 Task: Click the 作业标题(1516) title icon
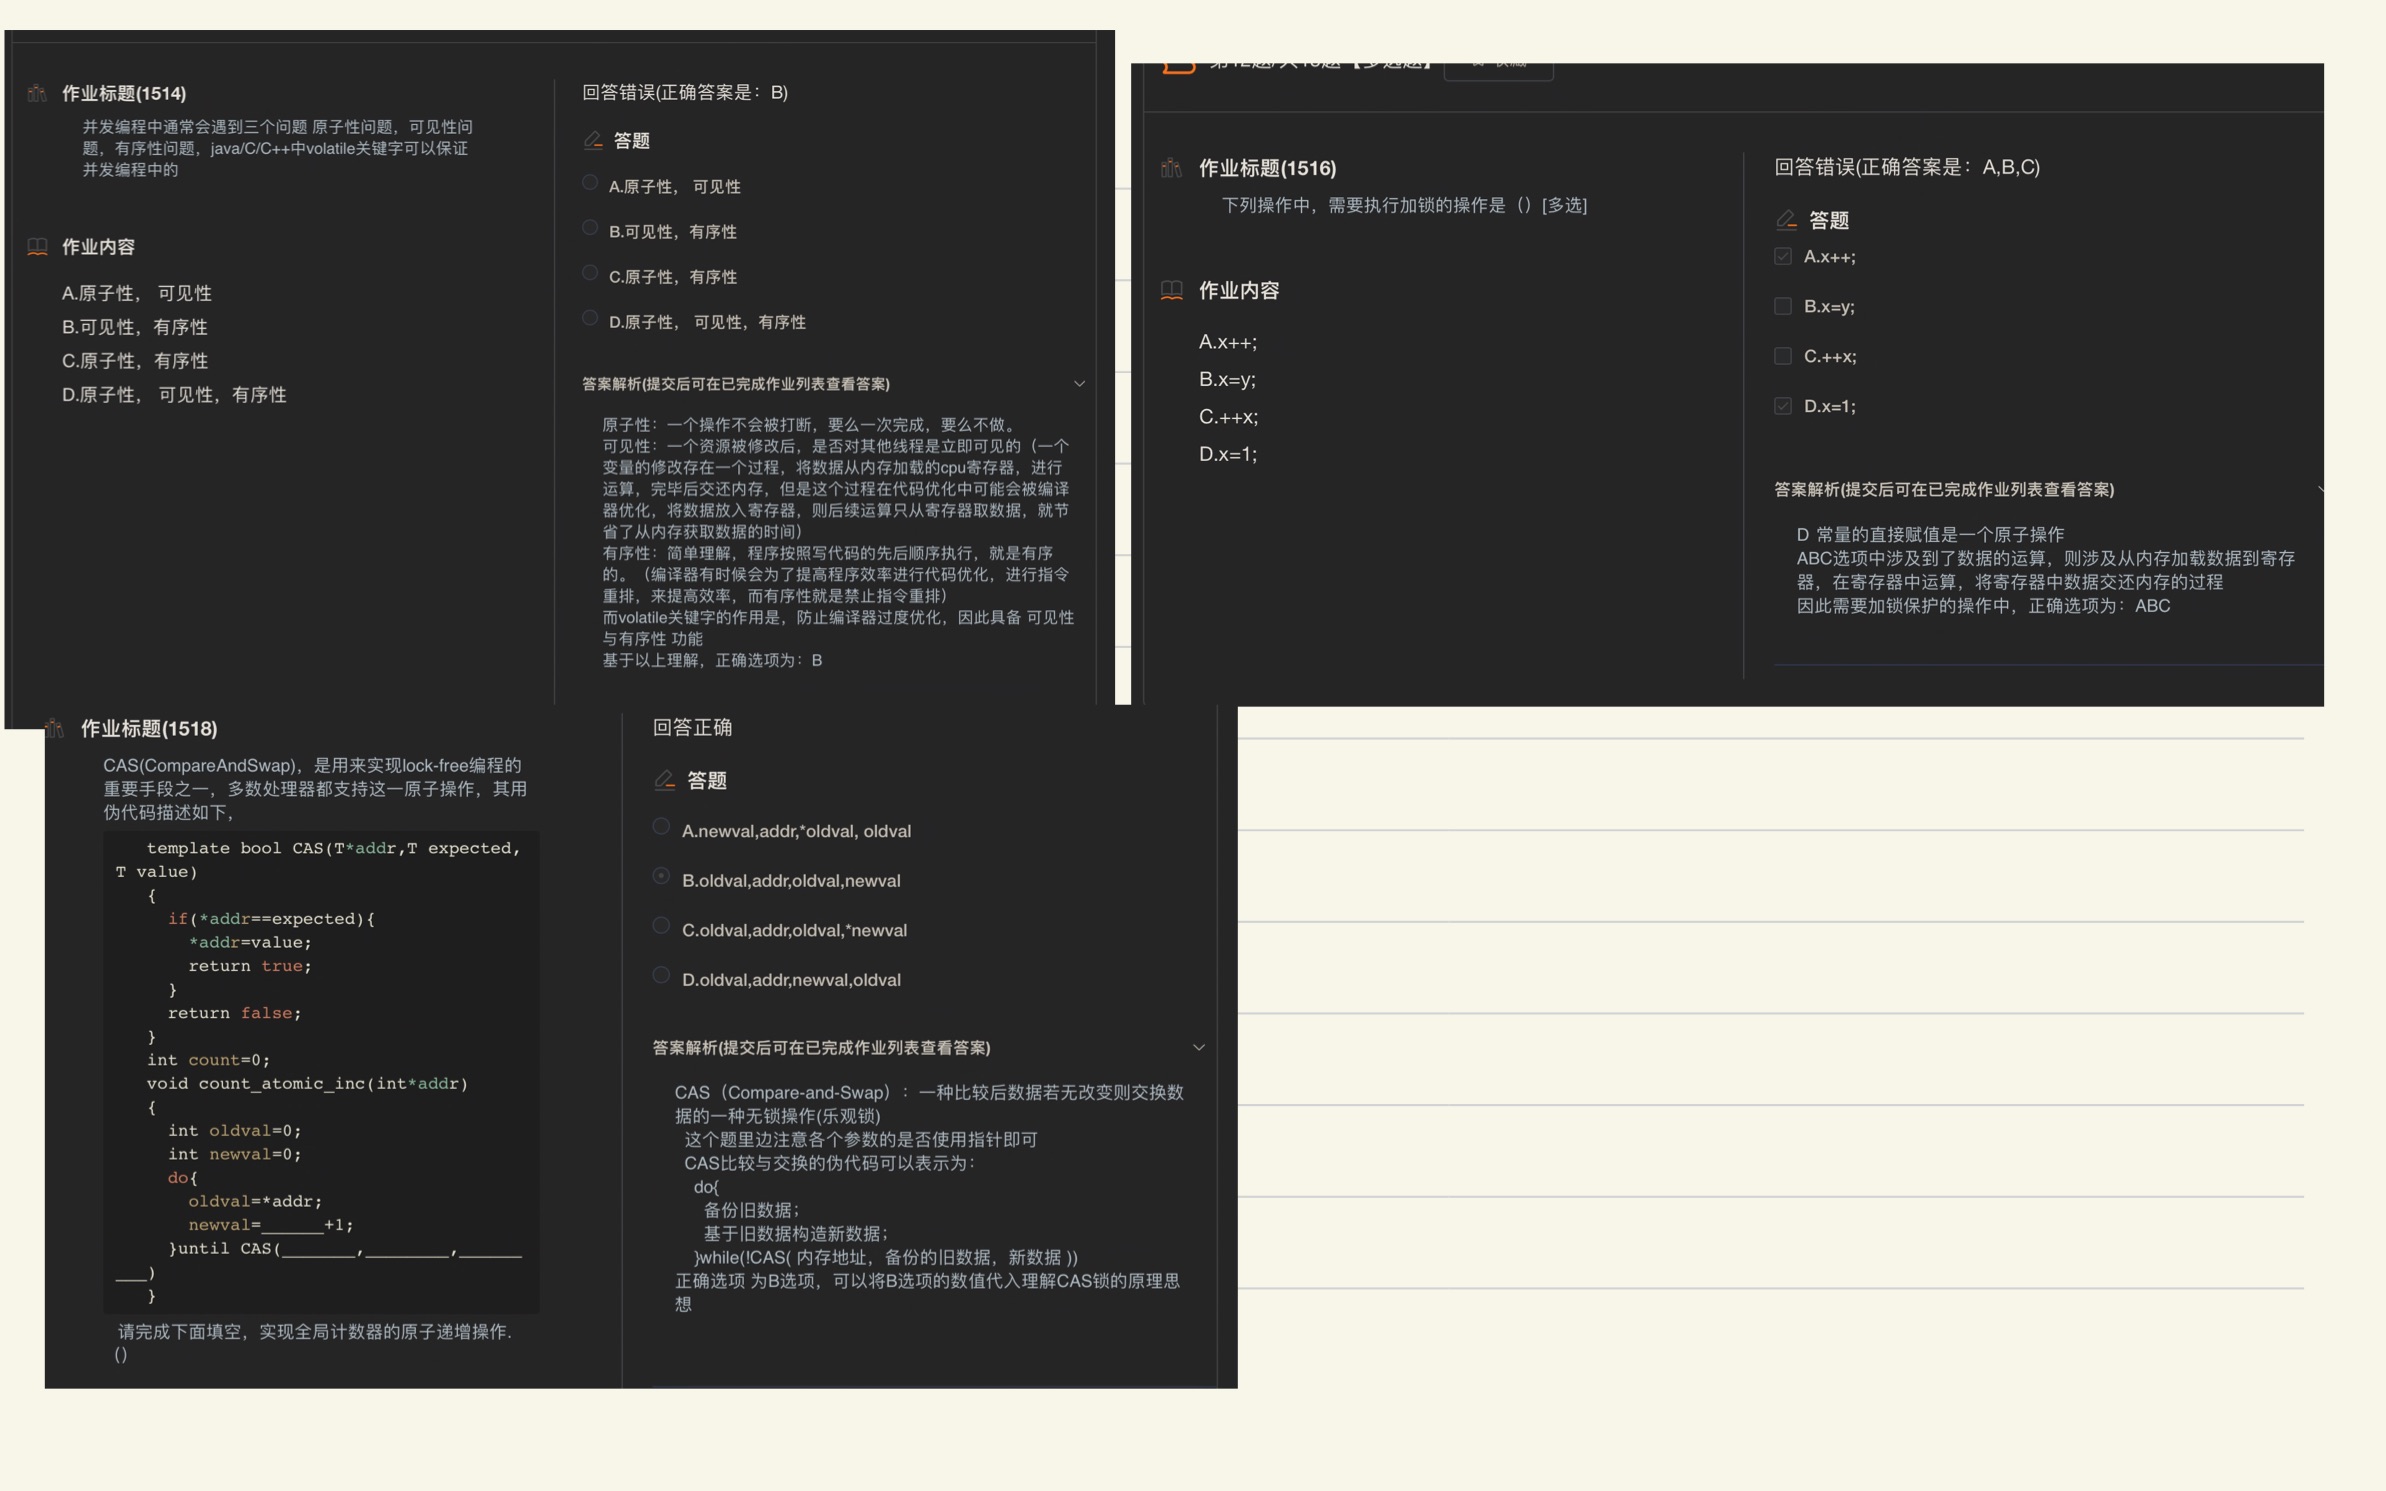[1171, 168]
